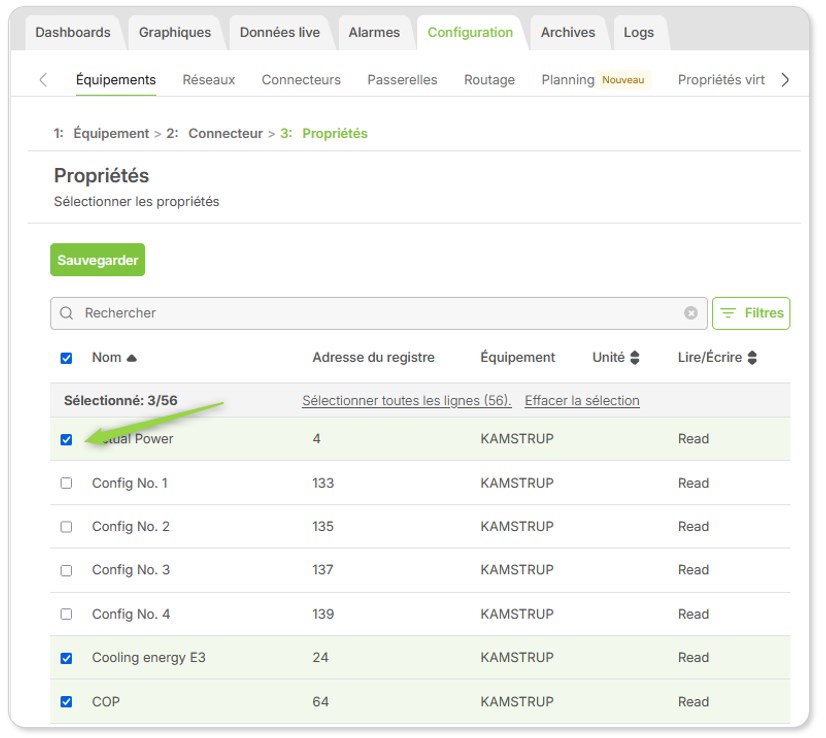Switch to the Connecteurs sub-tab
826x738 pixels.
(301, 80)
